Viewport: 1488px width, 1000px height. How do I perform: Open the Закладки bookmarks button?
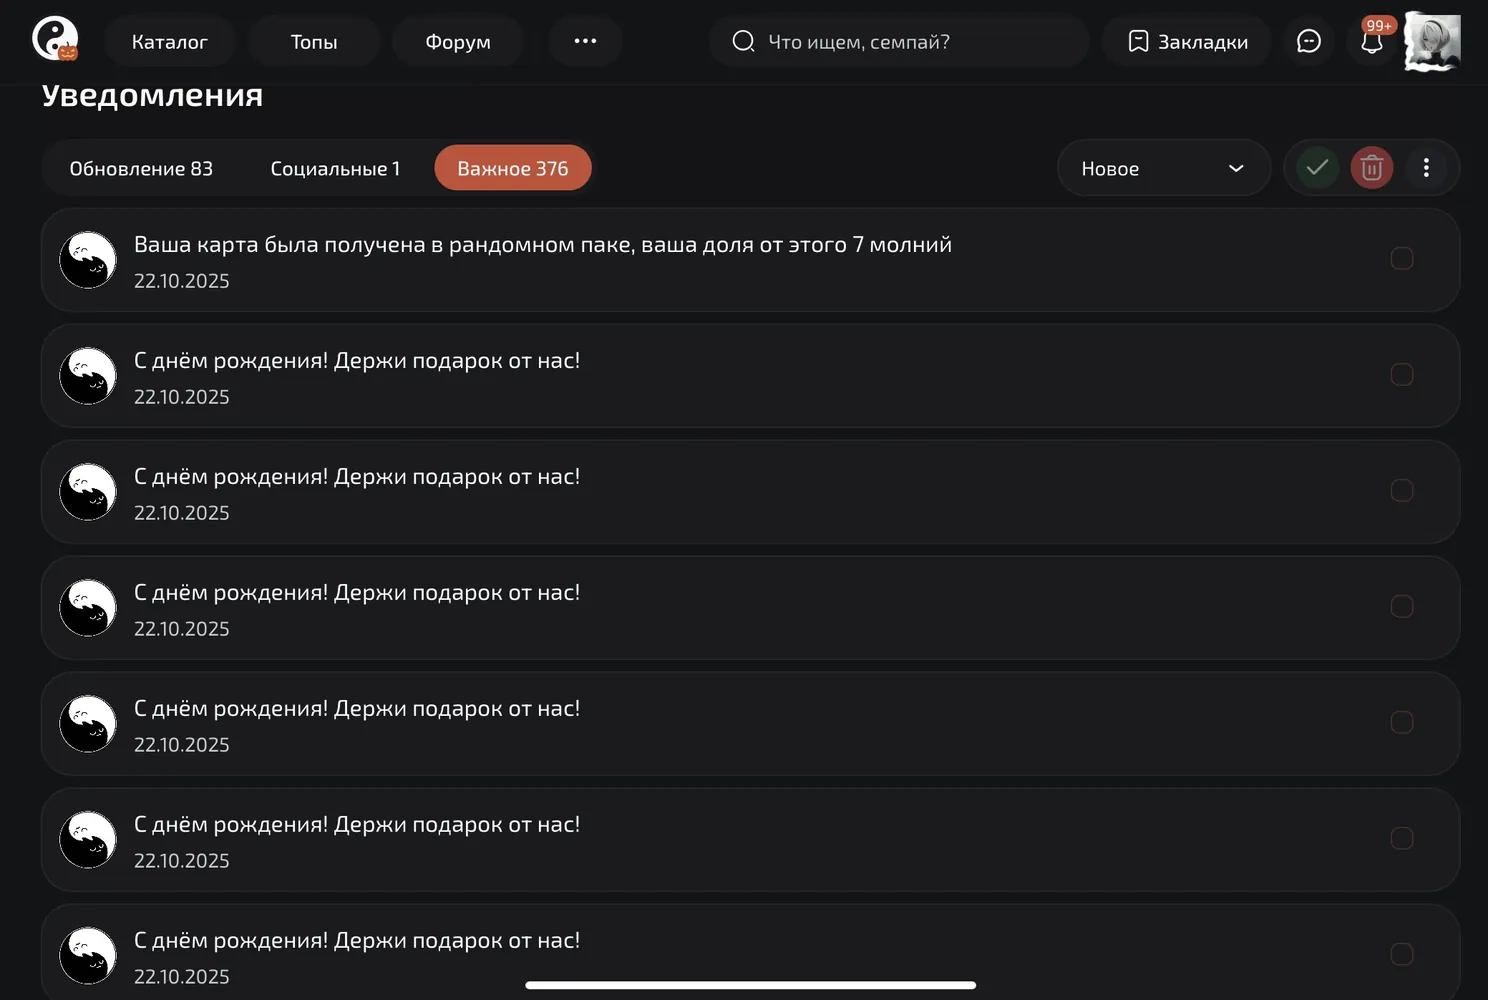1187,41
